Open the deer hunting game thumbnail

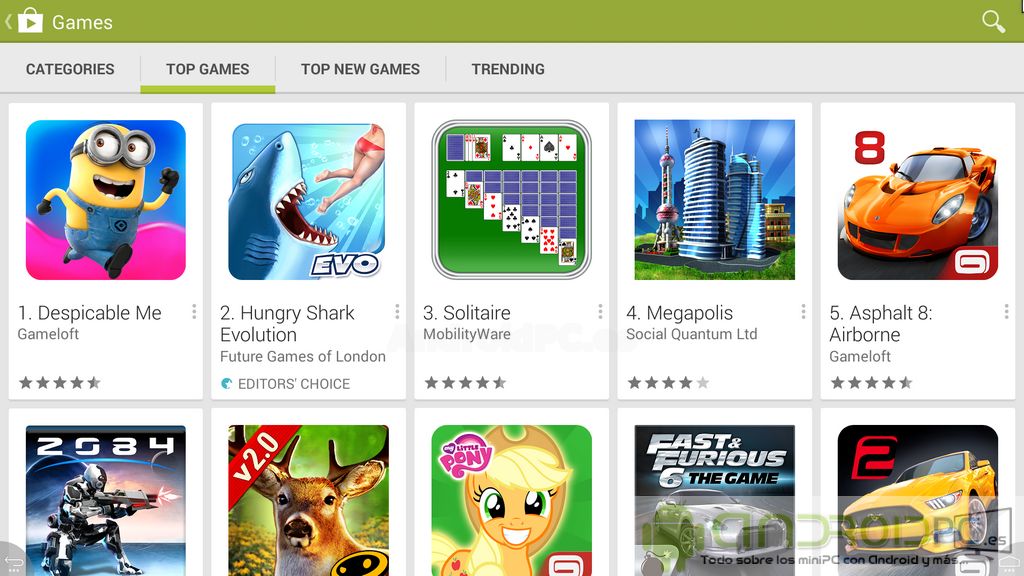(x=308, y=500)
